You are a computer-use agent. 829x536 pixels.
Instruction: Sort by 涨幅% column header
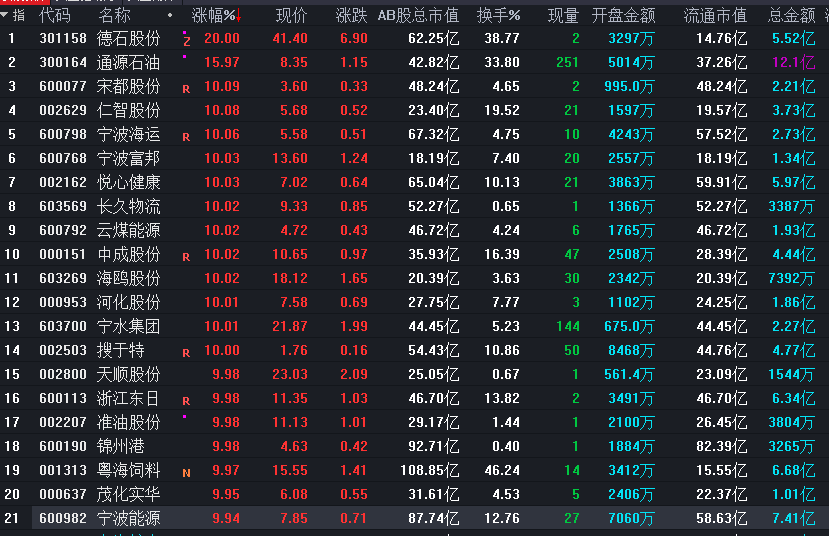tap(213, 16)
